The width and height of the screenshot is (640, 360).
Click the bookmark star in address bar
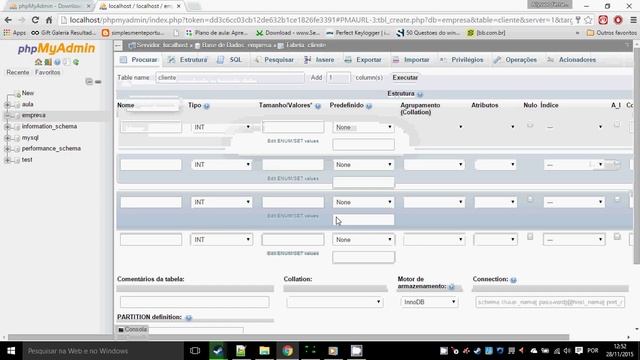click(588, 20)
